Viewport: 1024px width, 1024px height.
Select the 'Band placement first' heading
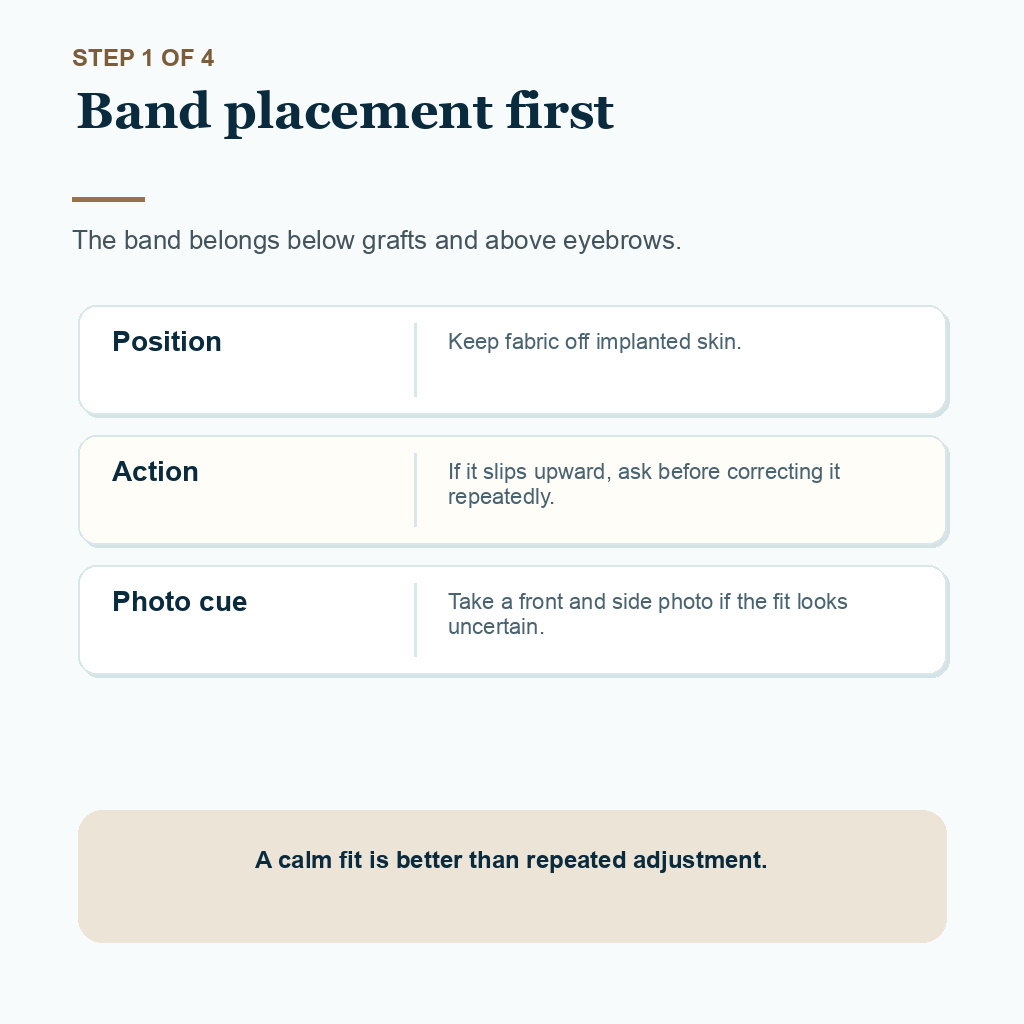[345, 112]
